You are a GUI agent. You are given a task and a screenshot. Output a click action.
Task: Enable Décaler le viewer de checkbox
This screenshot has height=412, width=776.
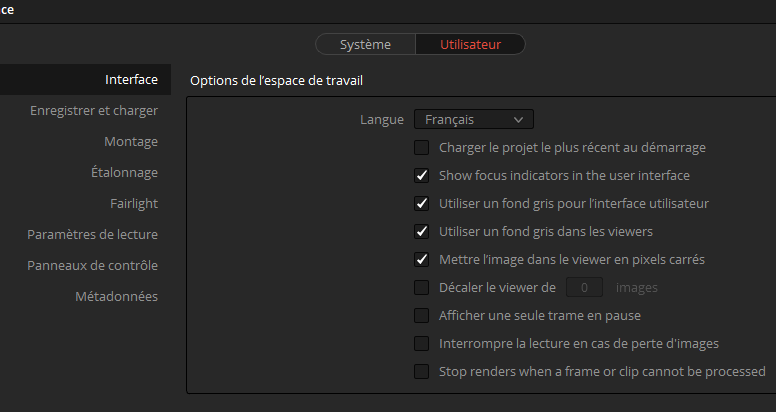pyautogui.click(x=422, y=288)
